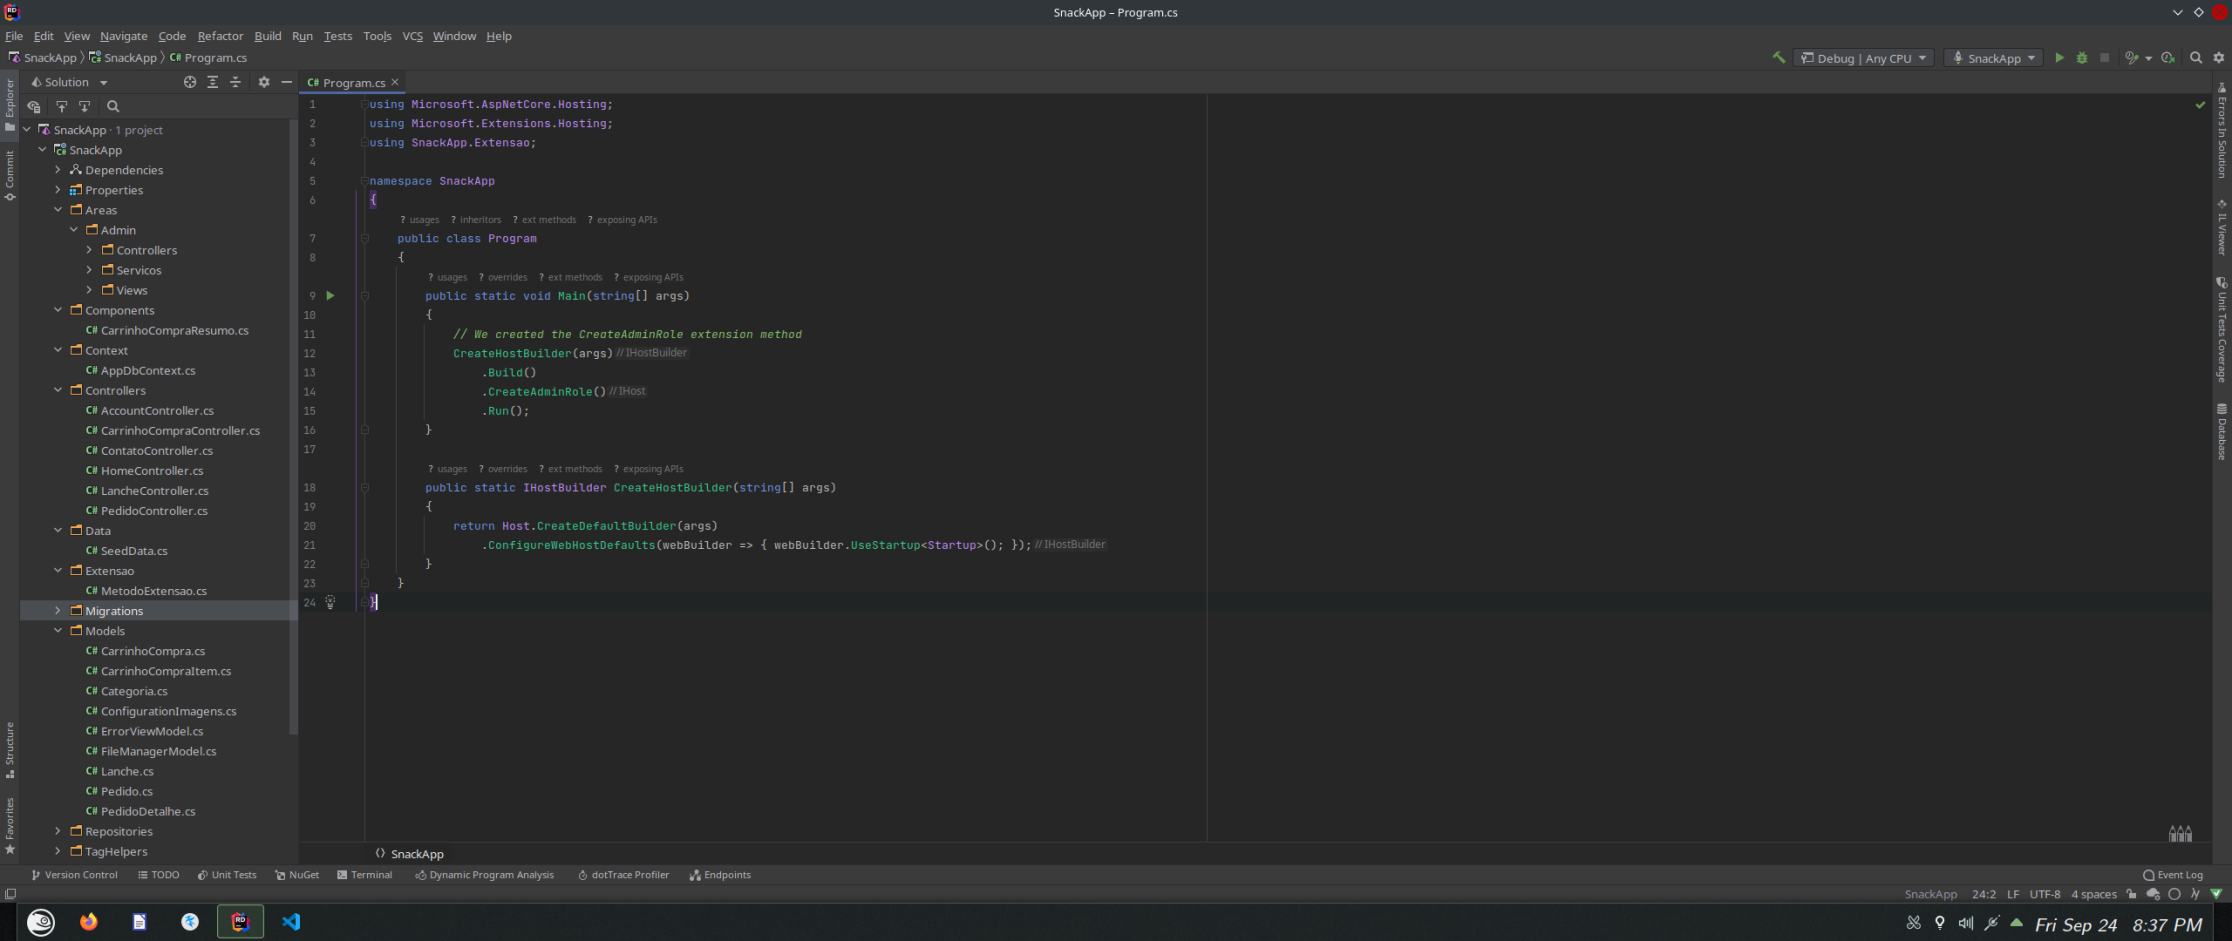The image size is (2232, 941).
Task: Toggle the Favorites tool window stripe
Action: point(10,826)
